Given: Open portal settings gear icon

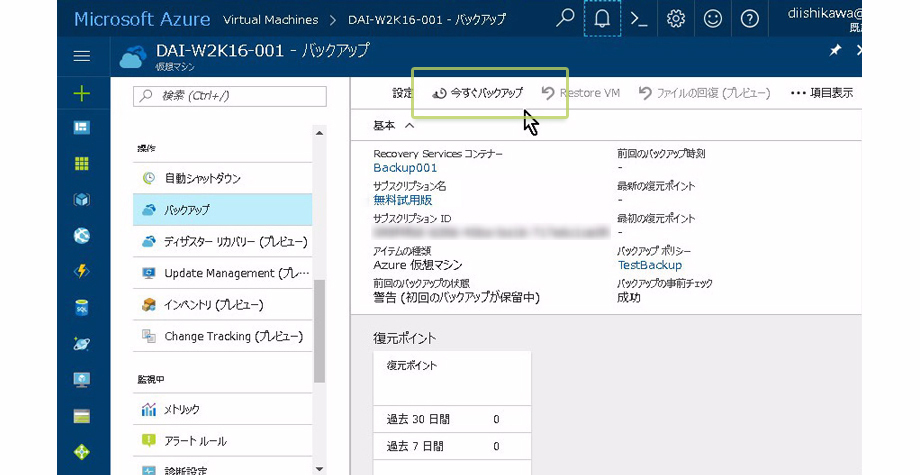Looking at the screenshot, I should [x=676, y=18].
